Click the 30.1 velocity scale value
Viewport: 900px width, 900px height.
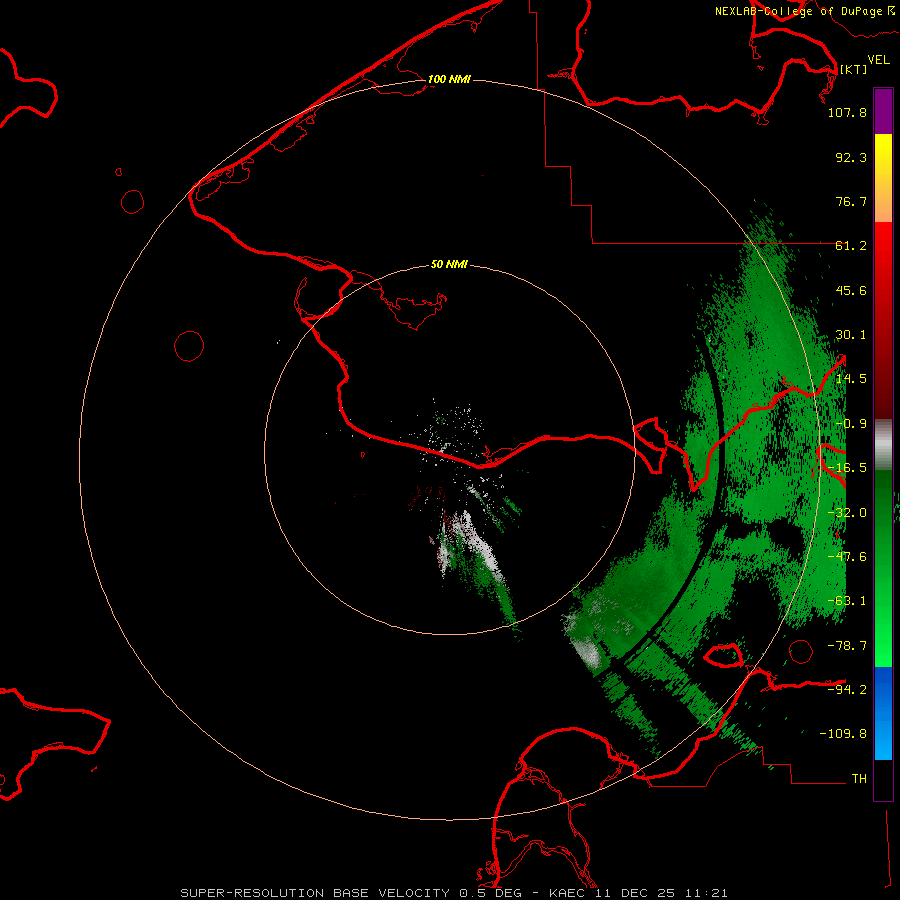851,335
